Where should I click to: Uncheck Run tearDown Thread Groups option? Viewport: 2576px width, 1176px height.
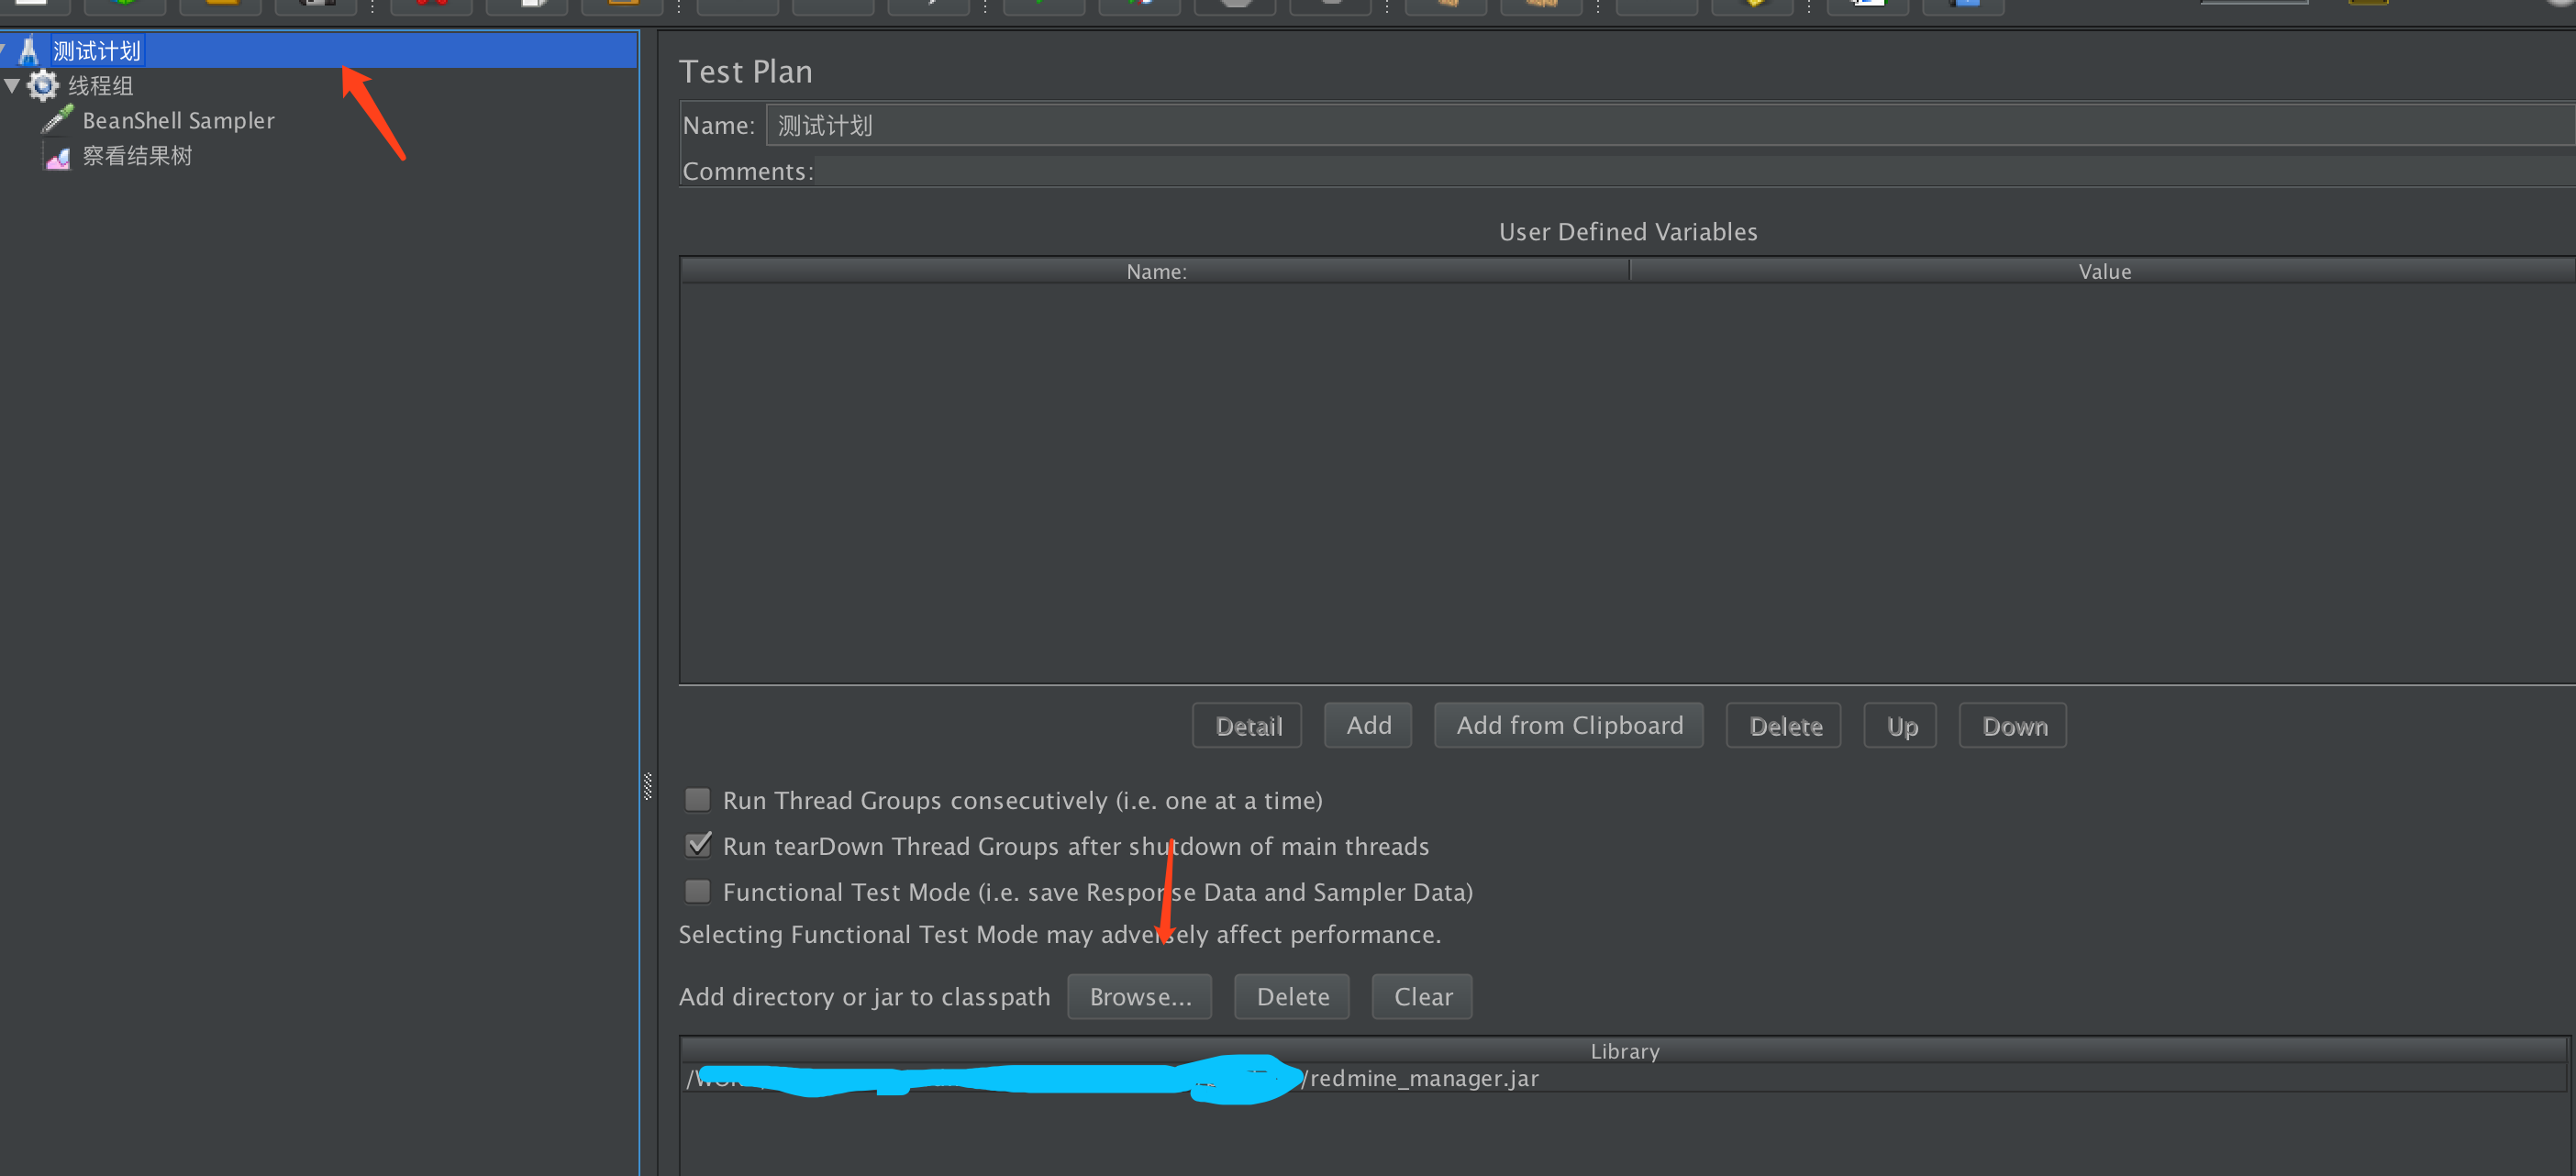pyautogui.click(x=698, y=845)
